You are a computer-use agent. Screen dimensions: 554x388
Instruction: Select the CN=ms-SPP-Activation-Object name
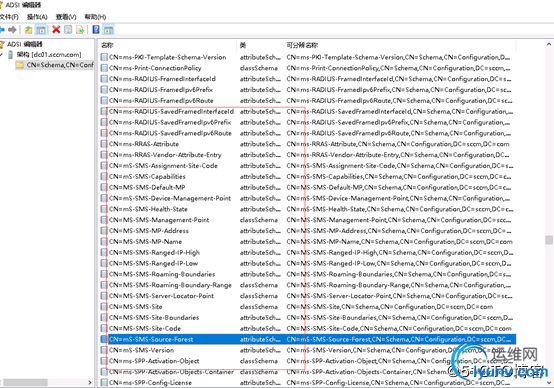pos(154,361)
